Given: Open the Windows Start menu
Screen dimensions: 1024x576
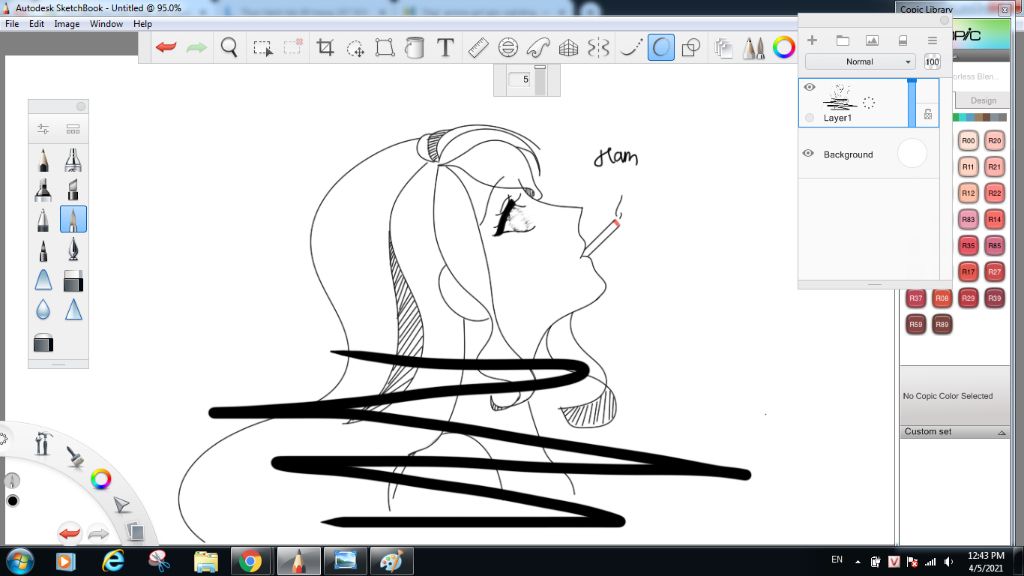Looking at the screenshot, I should [19, 561].
